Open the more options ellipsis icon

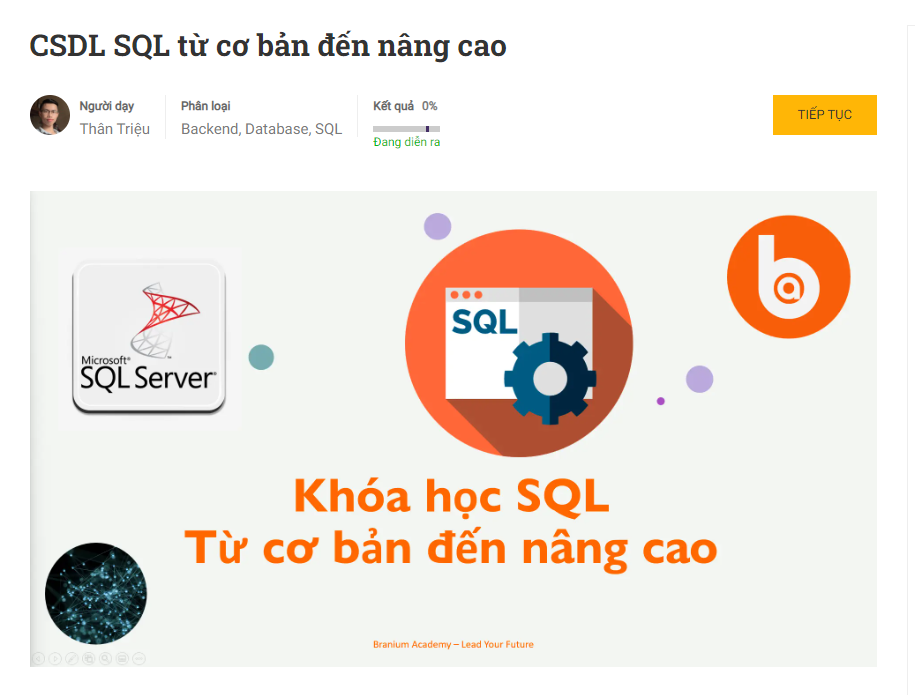coord(140,658)
